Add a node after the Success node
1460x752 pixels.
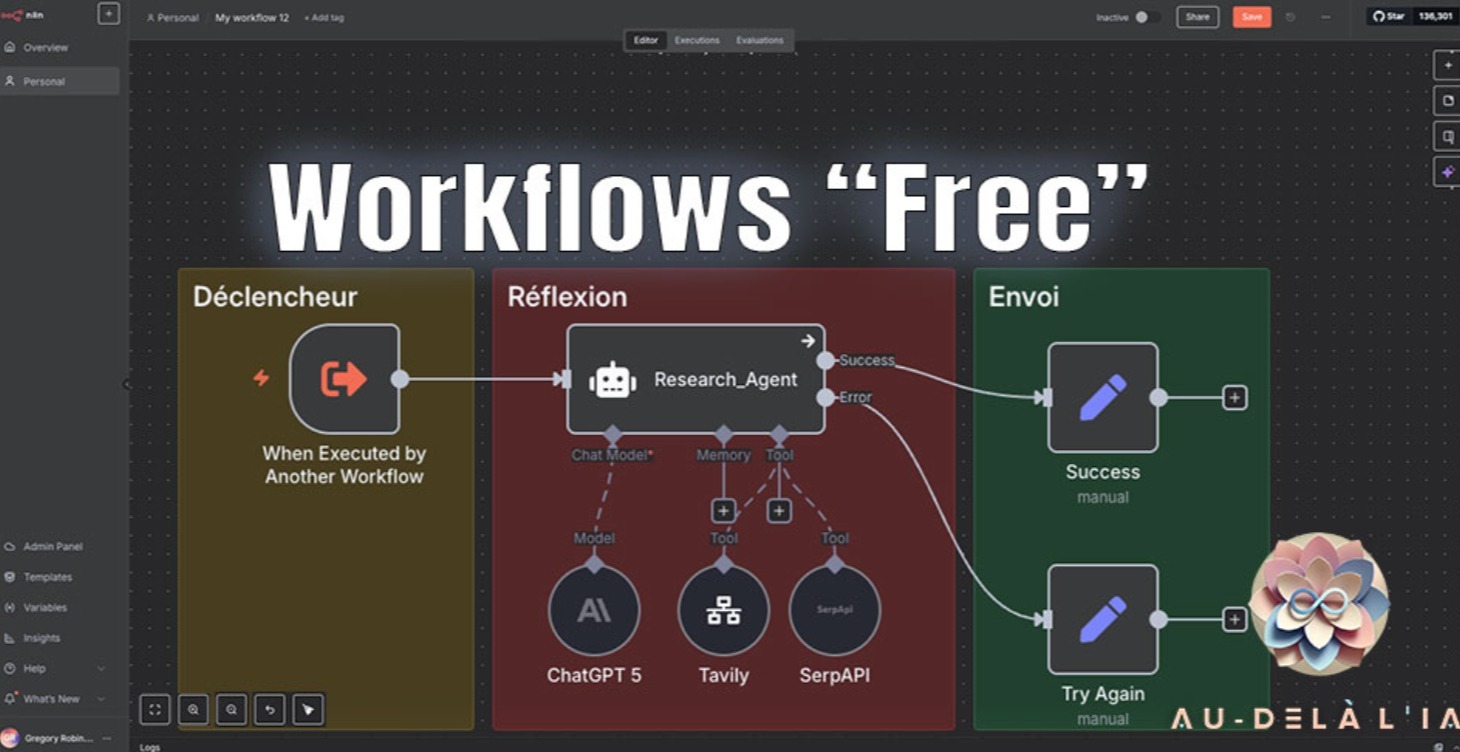[1235, 398]
